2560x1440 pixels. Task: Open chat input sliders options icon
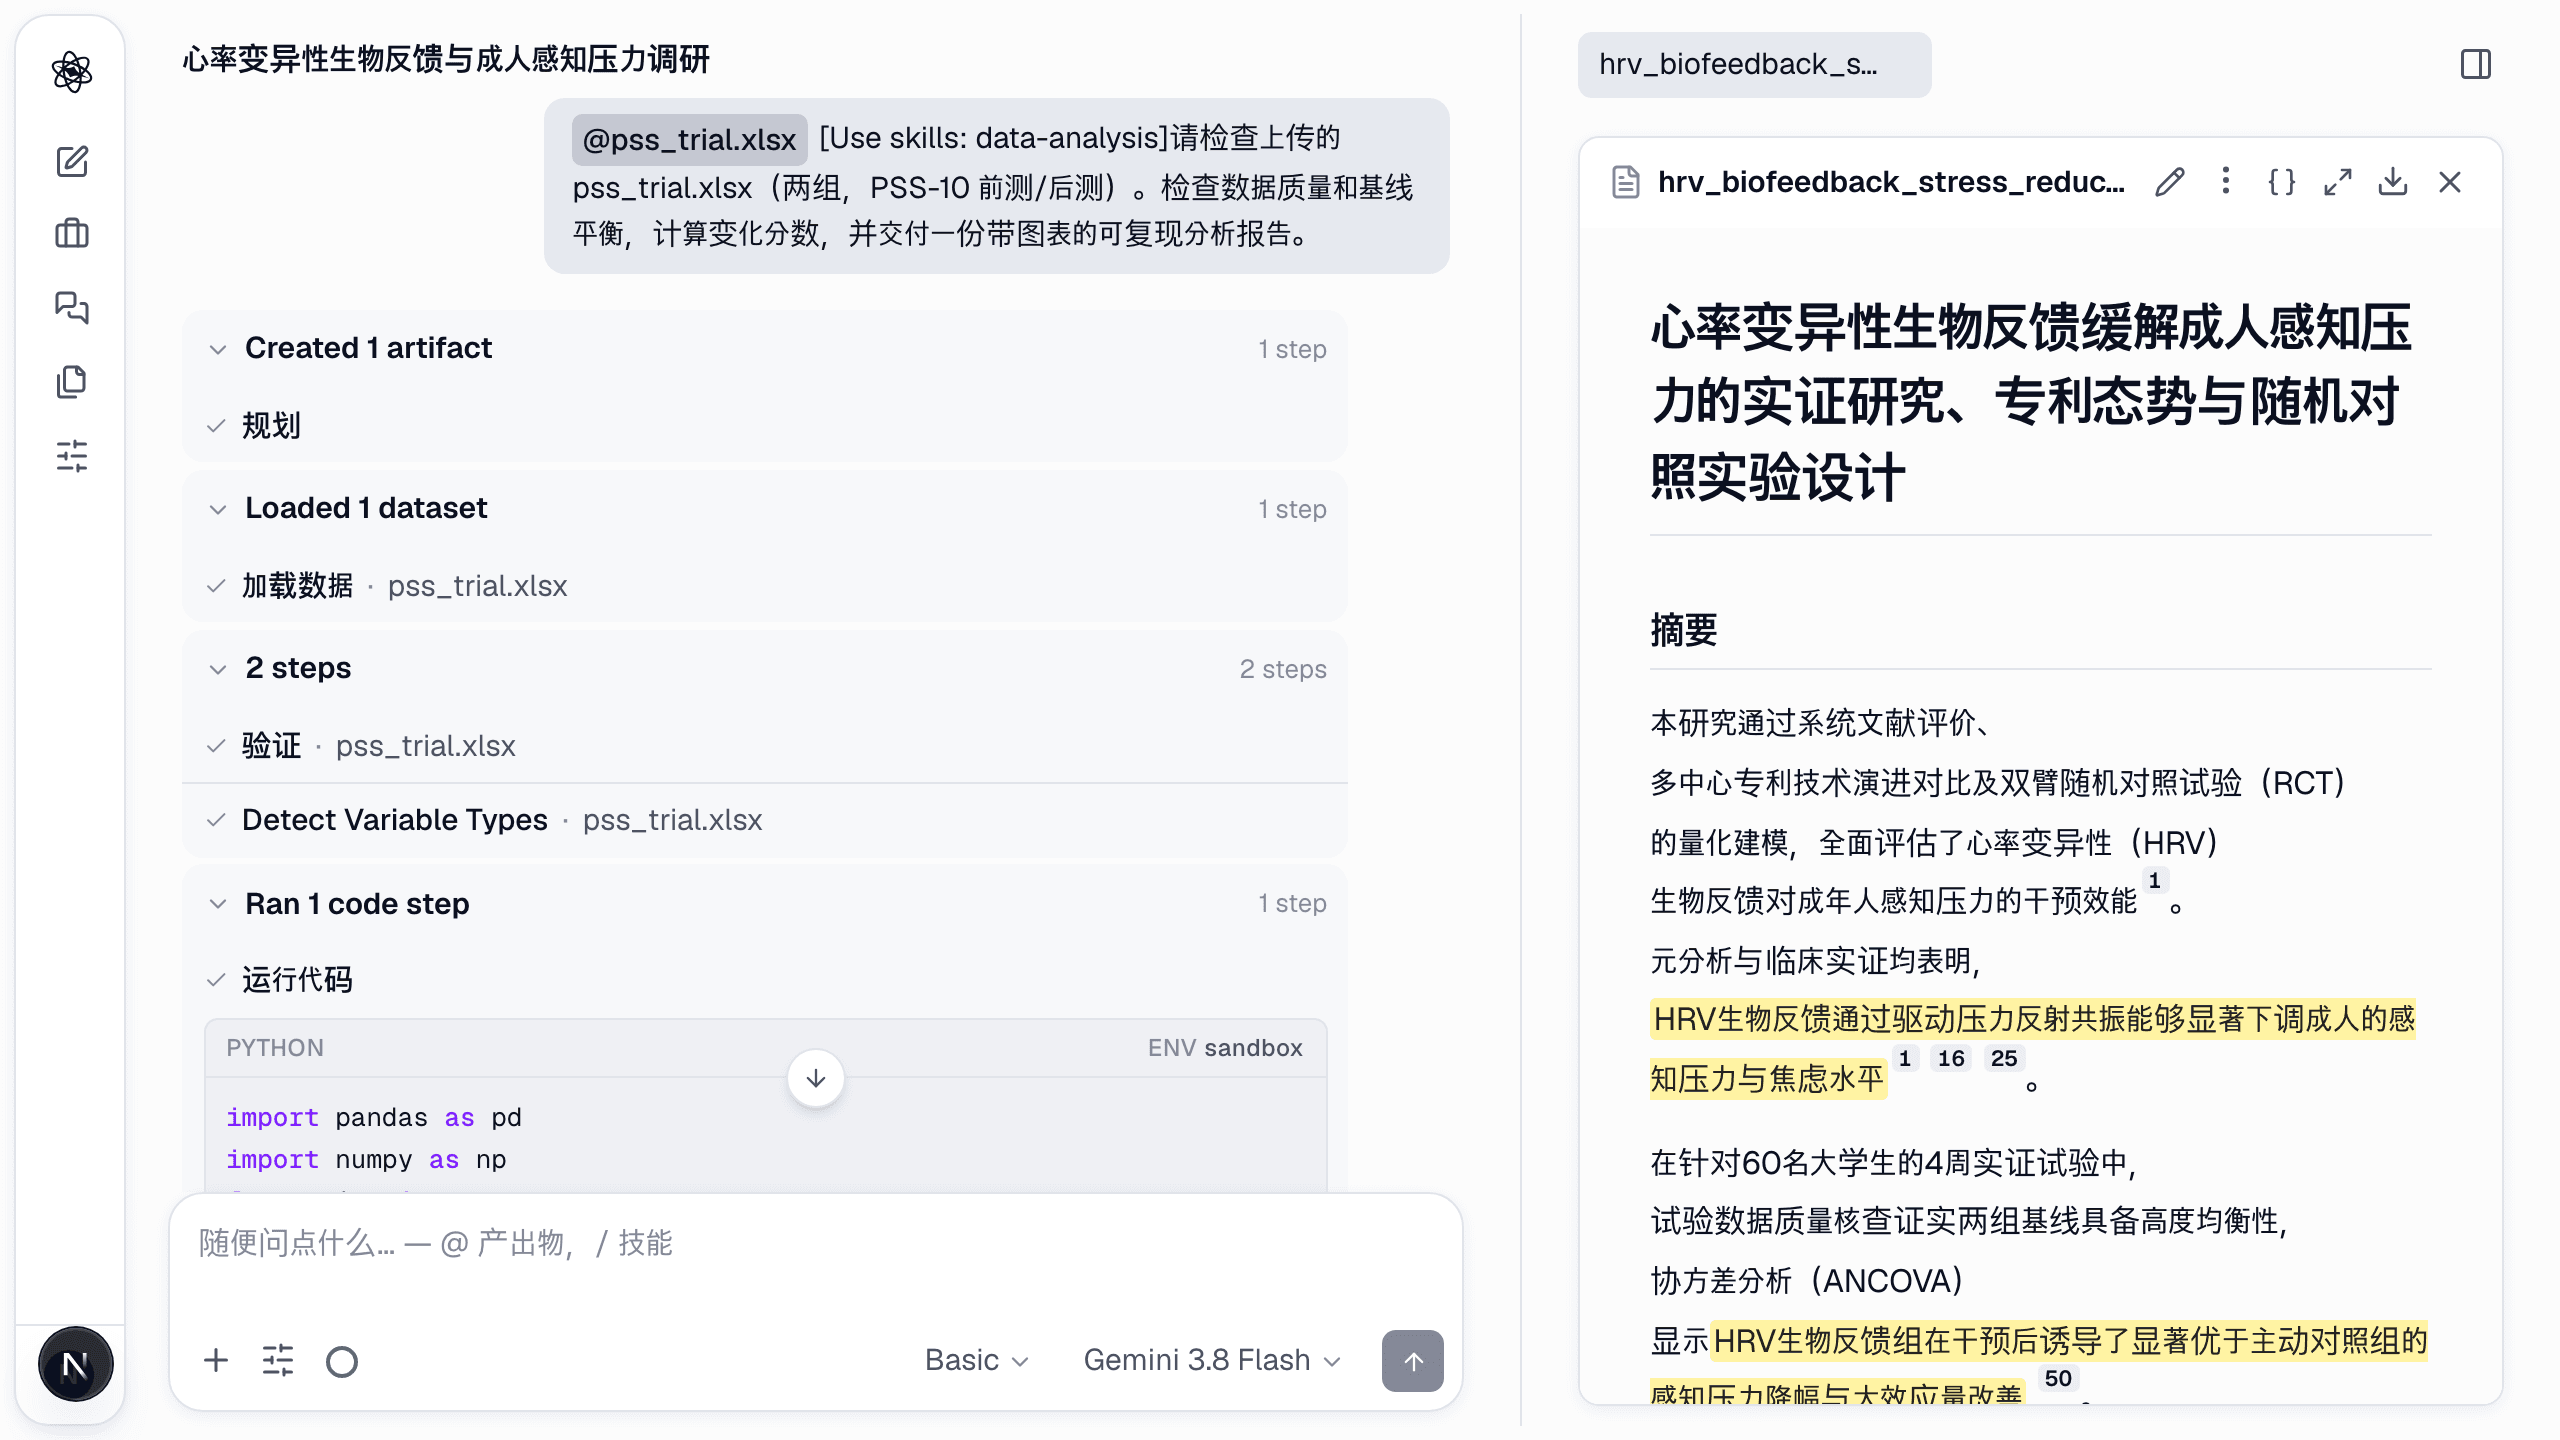tap(278, 1361)
